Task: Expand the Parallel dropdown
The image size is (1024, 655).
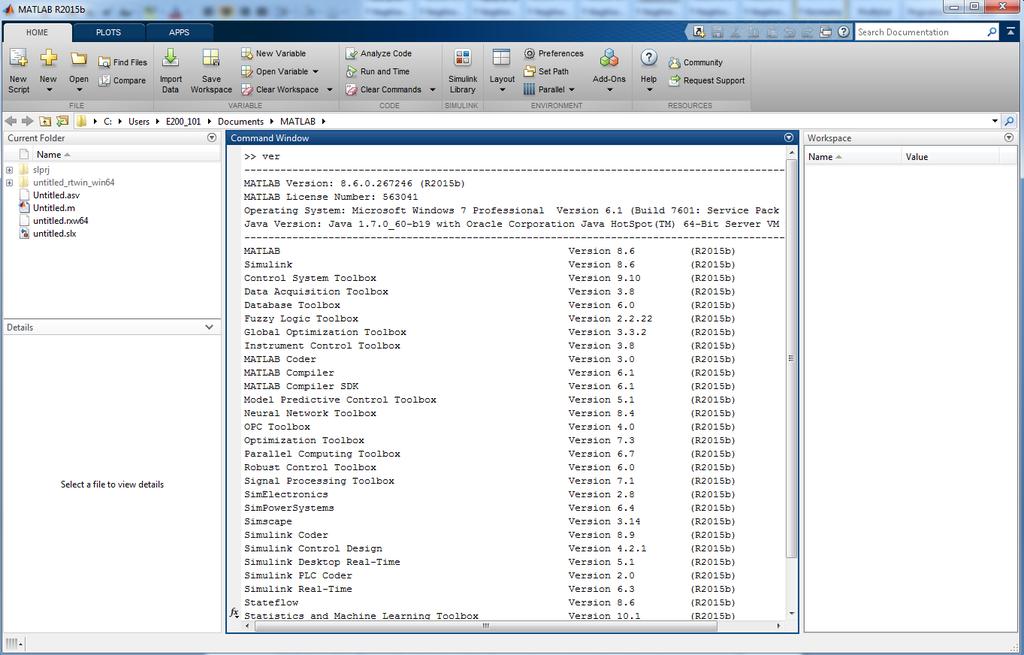Action: point(572,89)
